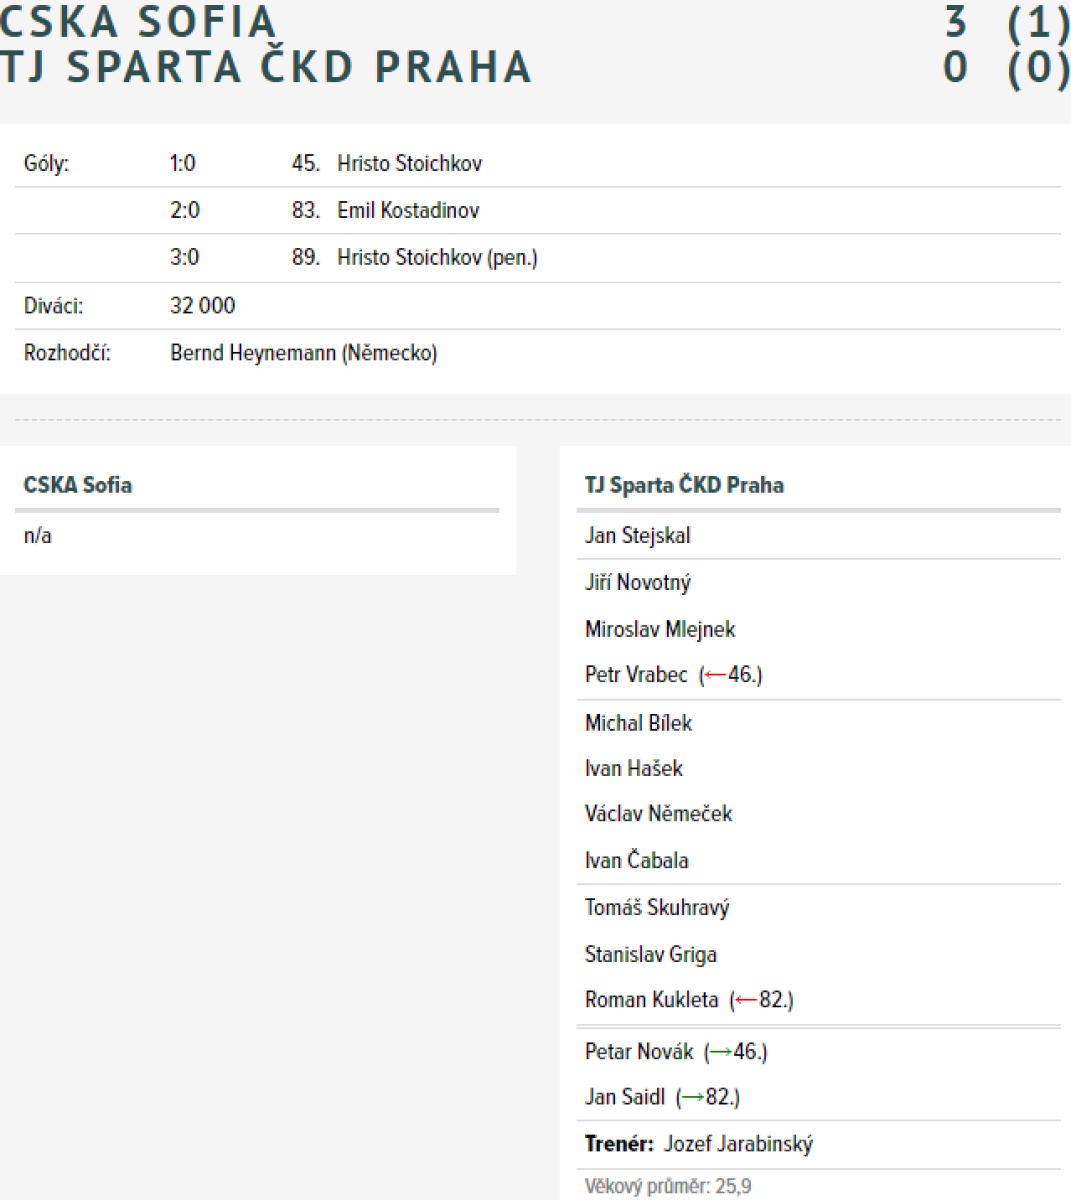Click Miroslav Mlejnek in lineup
The image size is (1071, 1200).
pos(660,629)
